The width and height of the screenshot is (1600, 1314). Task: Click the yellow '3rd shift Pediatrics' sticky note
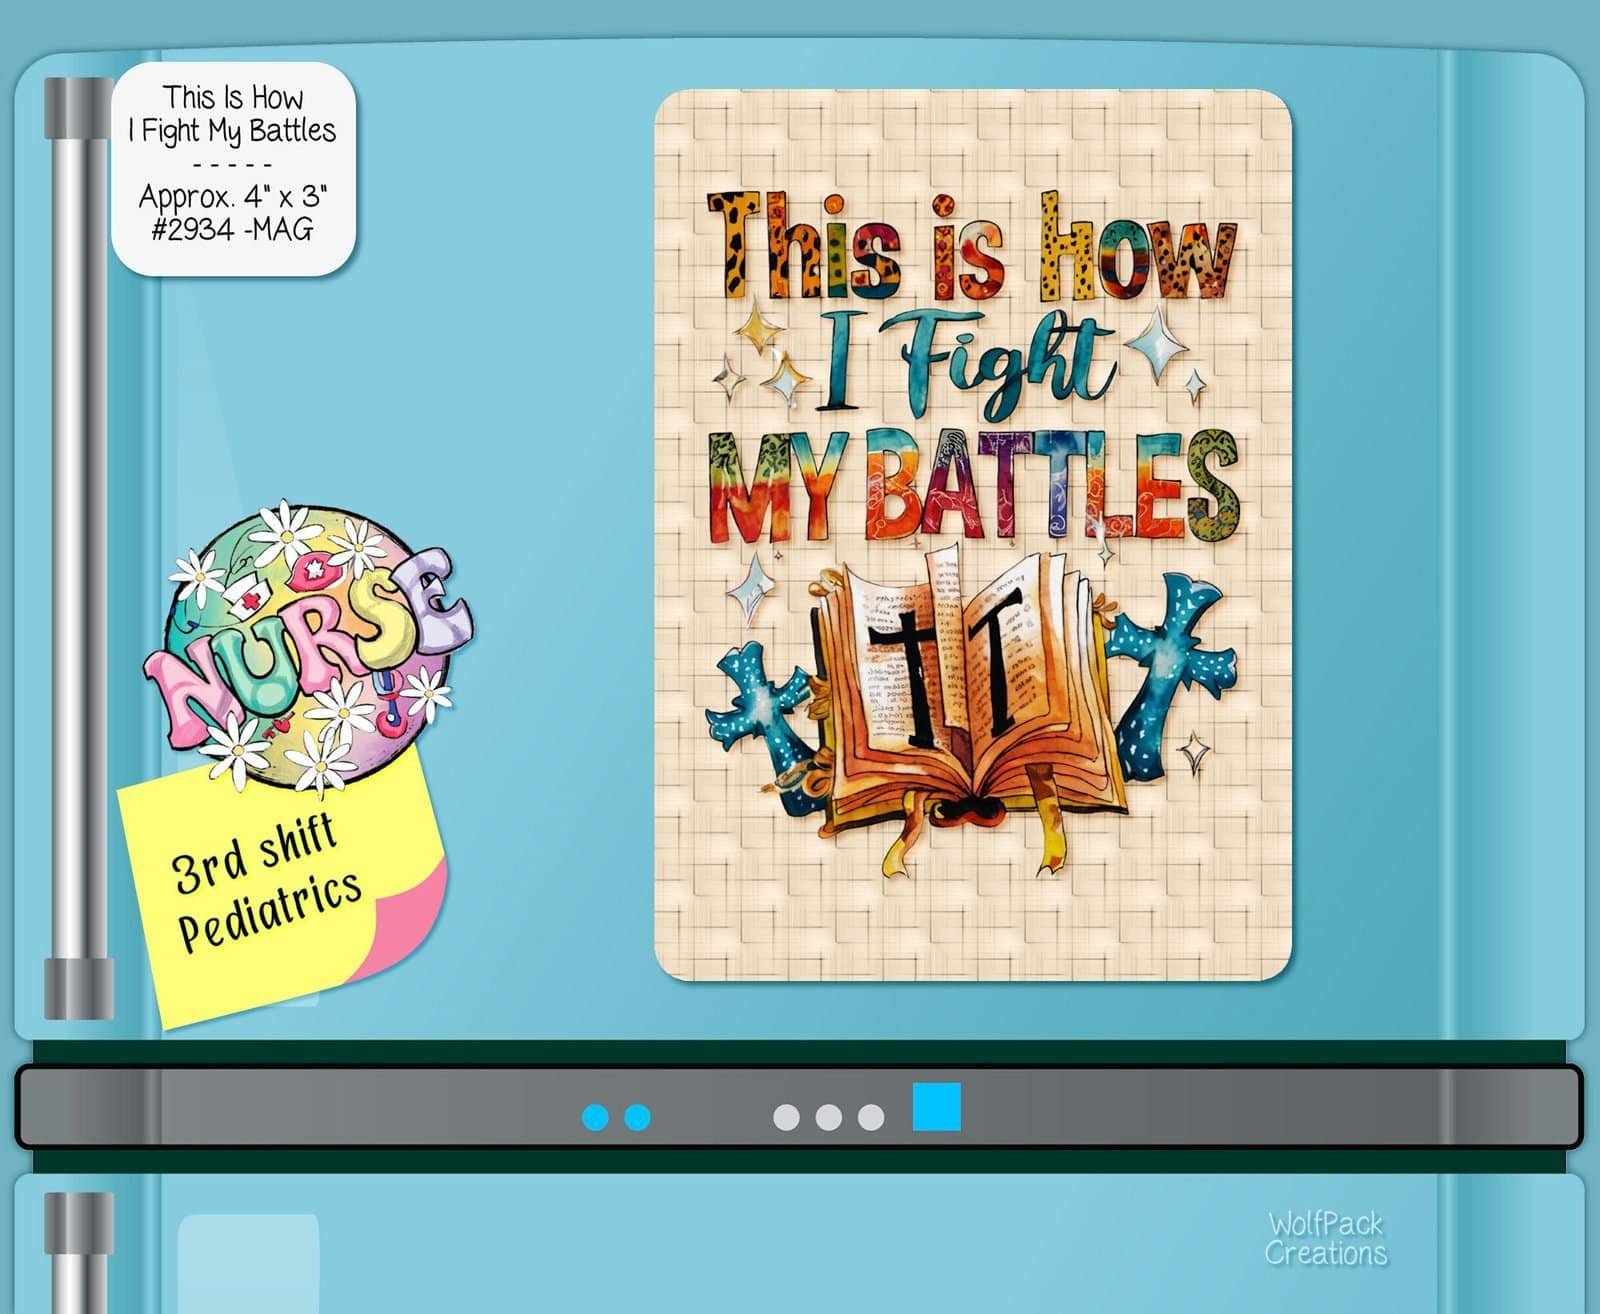pyautogui.click(x=282, y=887)
